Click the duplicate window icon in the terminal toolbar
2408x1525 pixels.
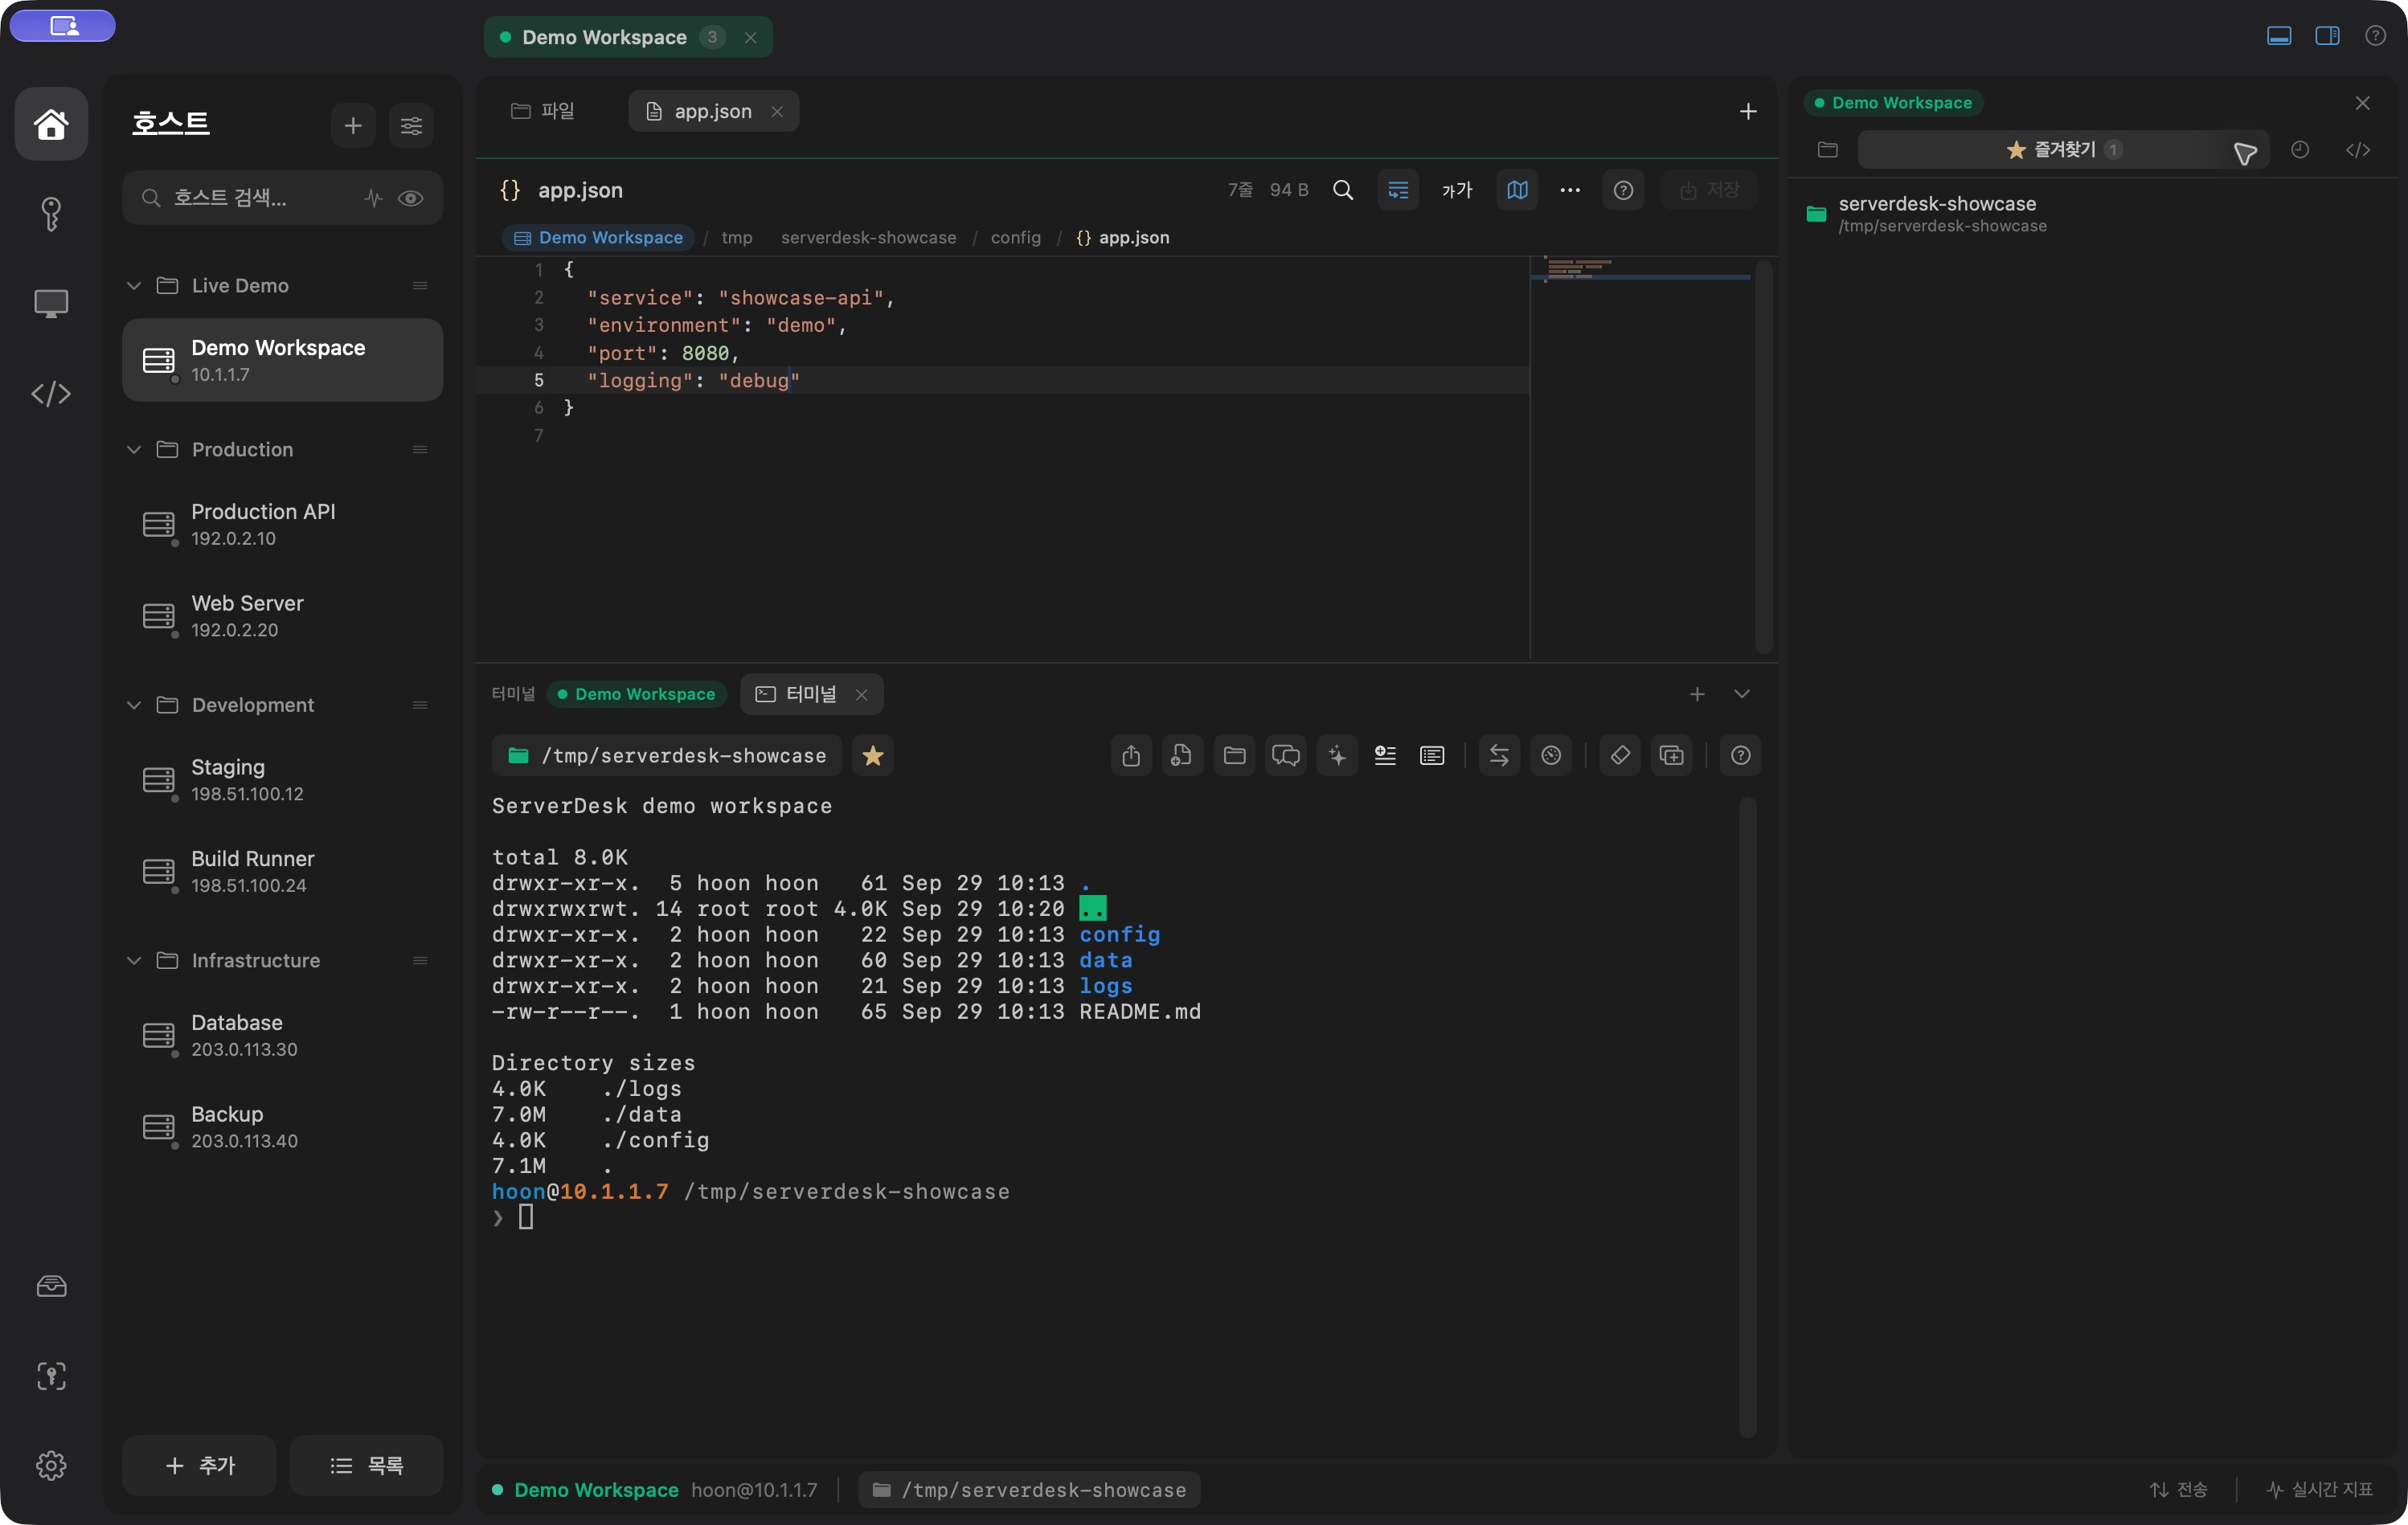pos(1672,756)
